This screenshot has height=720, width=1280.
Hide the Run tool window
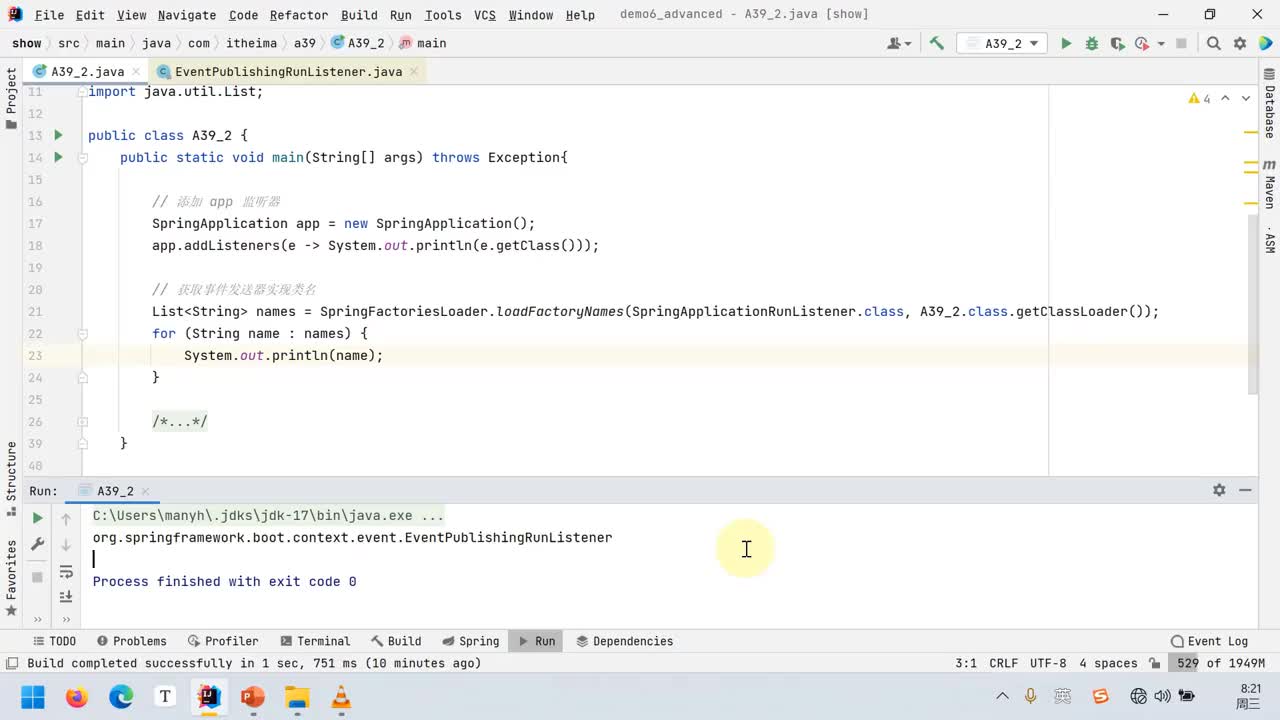1245,490
